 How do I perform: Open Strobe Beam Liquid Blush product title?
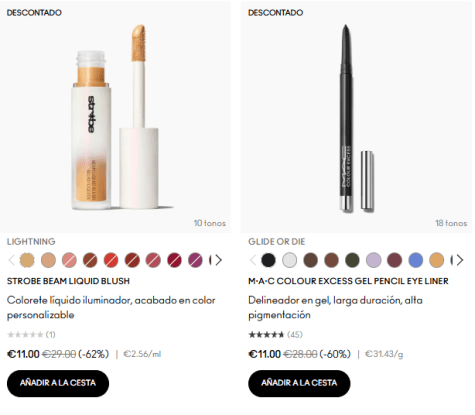point(68,281)
